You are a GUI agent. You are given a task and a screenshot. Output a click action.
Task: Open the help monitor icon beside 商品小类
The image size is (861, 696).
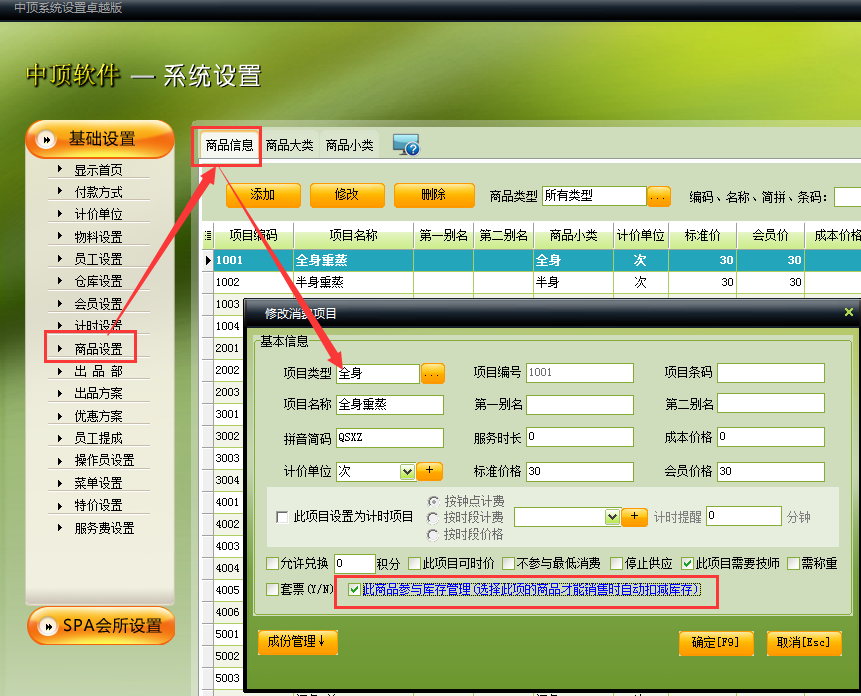click(x=406, y=145)
